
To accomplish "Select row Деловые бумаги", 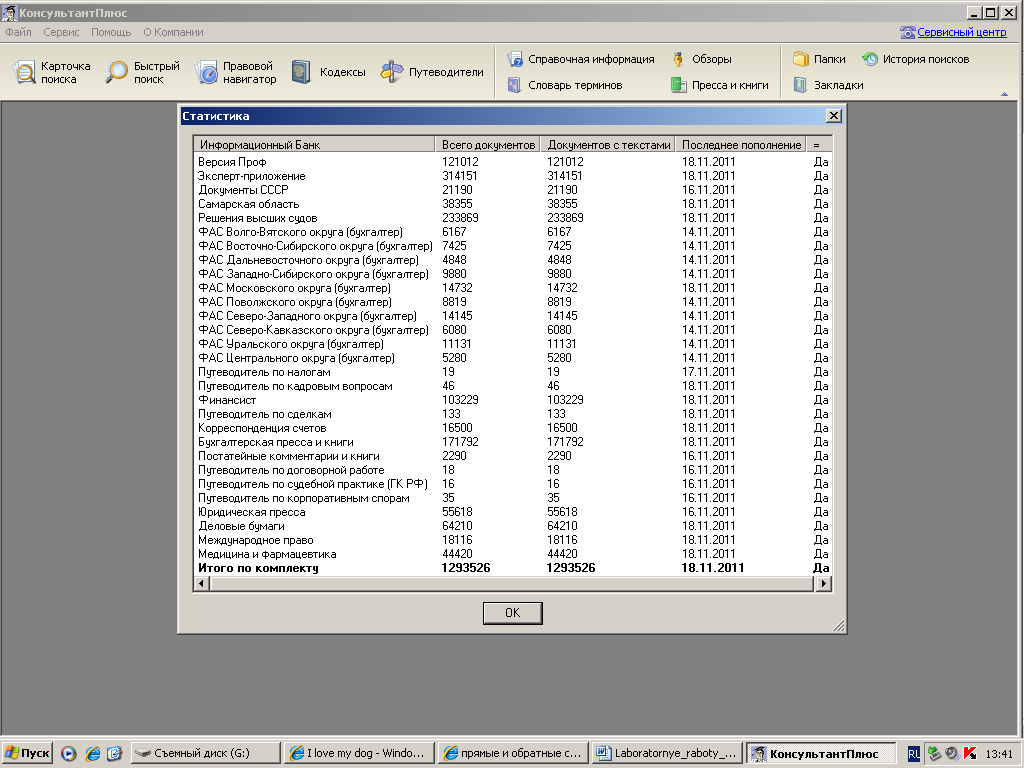I will pos(513,526).
